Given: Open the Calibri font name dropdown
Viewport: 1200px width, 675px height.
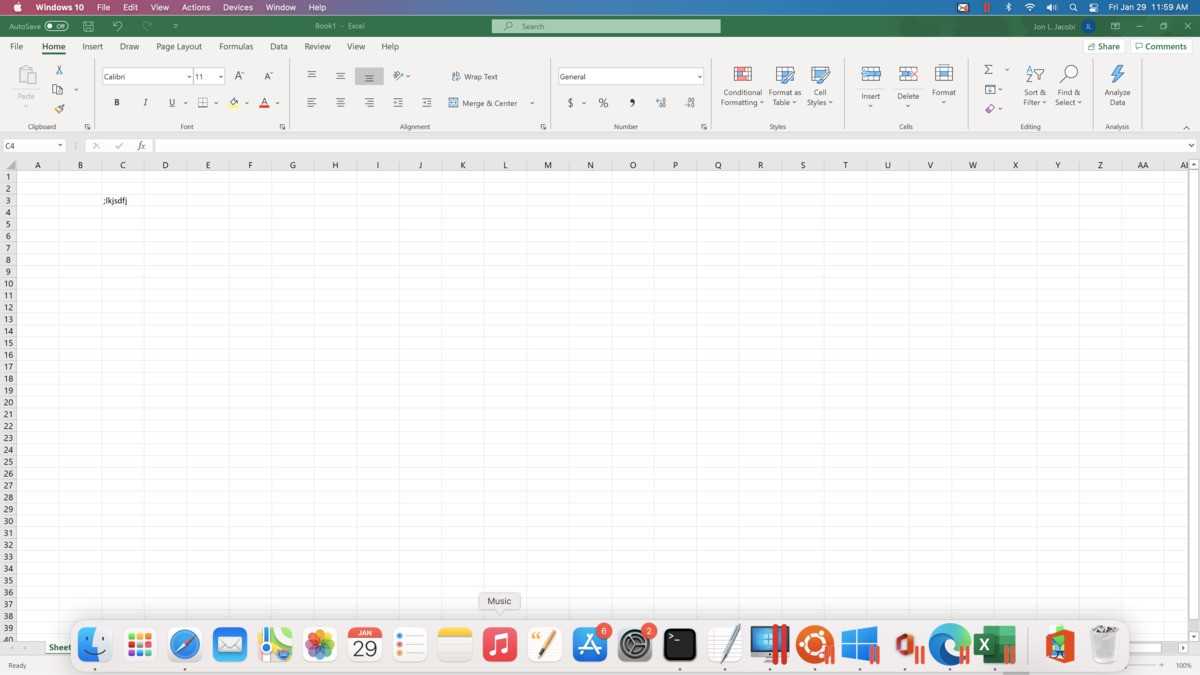Looking at the screenshot, I should coord(189,77).
